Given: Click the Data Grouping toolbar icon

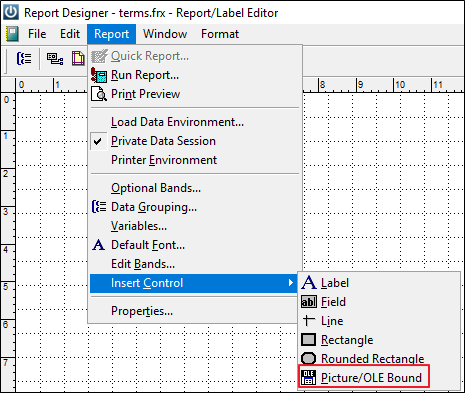Looking at the screenshot, I should 24,59.
